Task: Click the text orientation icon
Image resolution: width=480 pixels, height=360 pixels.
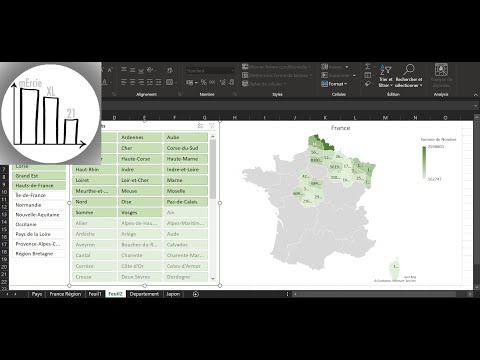Action: [x=151, y=70]
